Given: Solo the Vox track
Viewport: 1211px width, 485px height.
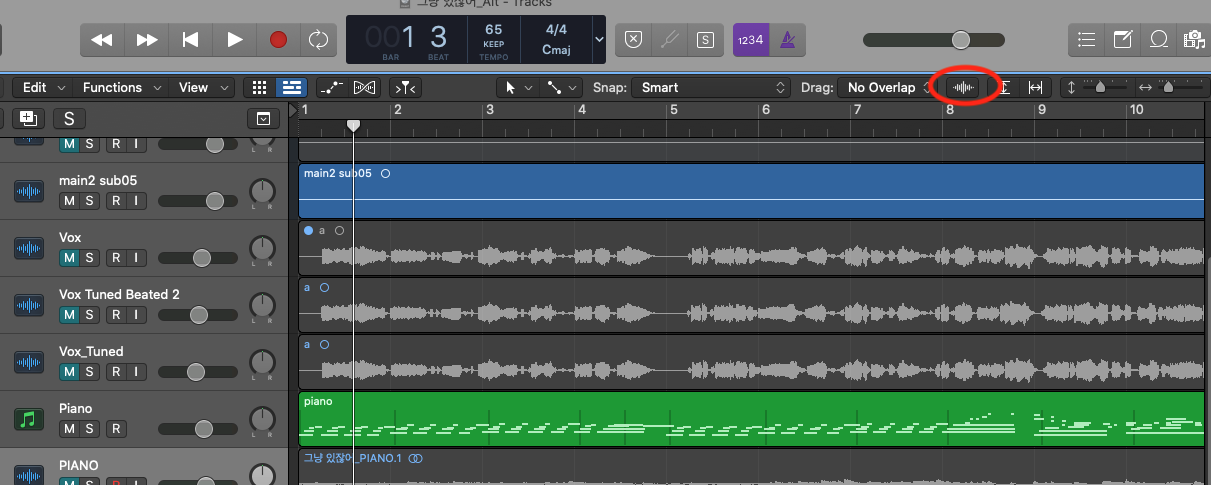Looking at the screenshot, I should [90, 258].
